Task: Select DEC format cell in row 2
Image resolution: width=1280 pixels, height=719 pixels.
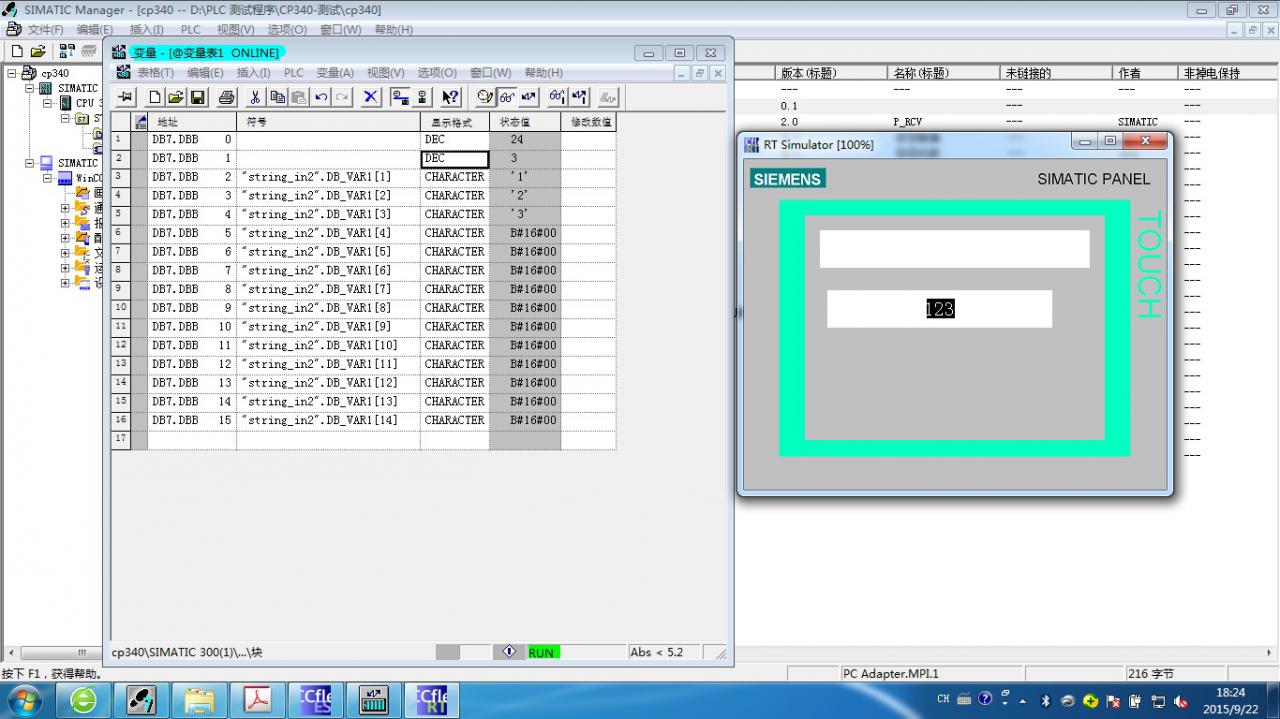Action: point(455,159)
